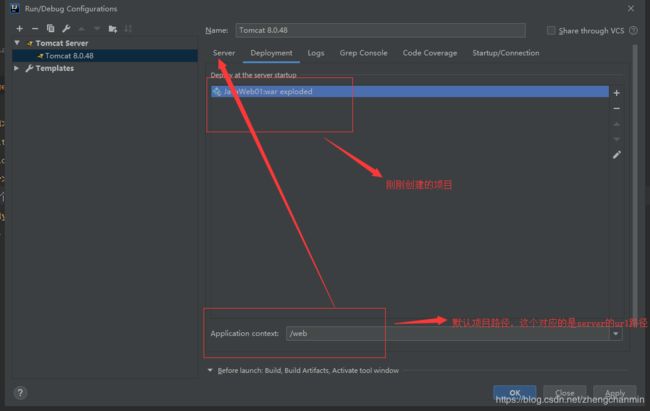Switch to the Deployment tab
The width and height of the screenshot is (650, 411).
(x=271, y=53)
